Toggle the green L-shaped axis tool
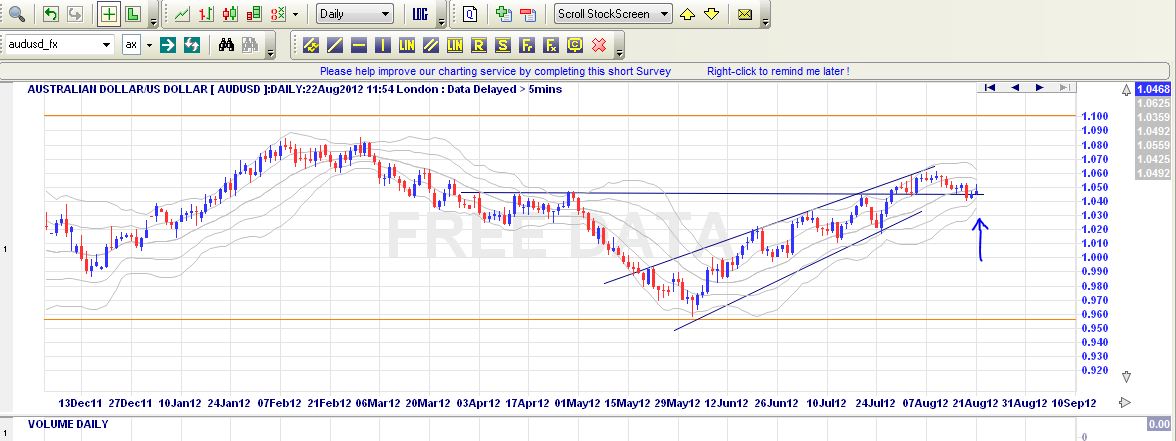The width and height of the screenshot is (1176, 441). click(133, 14)
